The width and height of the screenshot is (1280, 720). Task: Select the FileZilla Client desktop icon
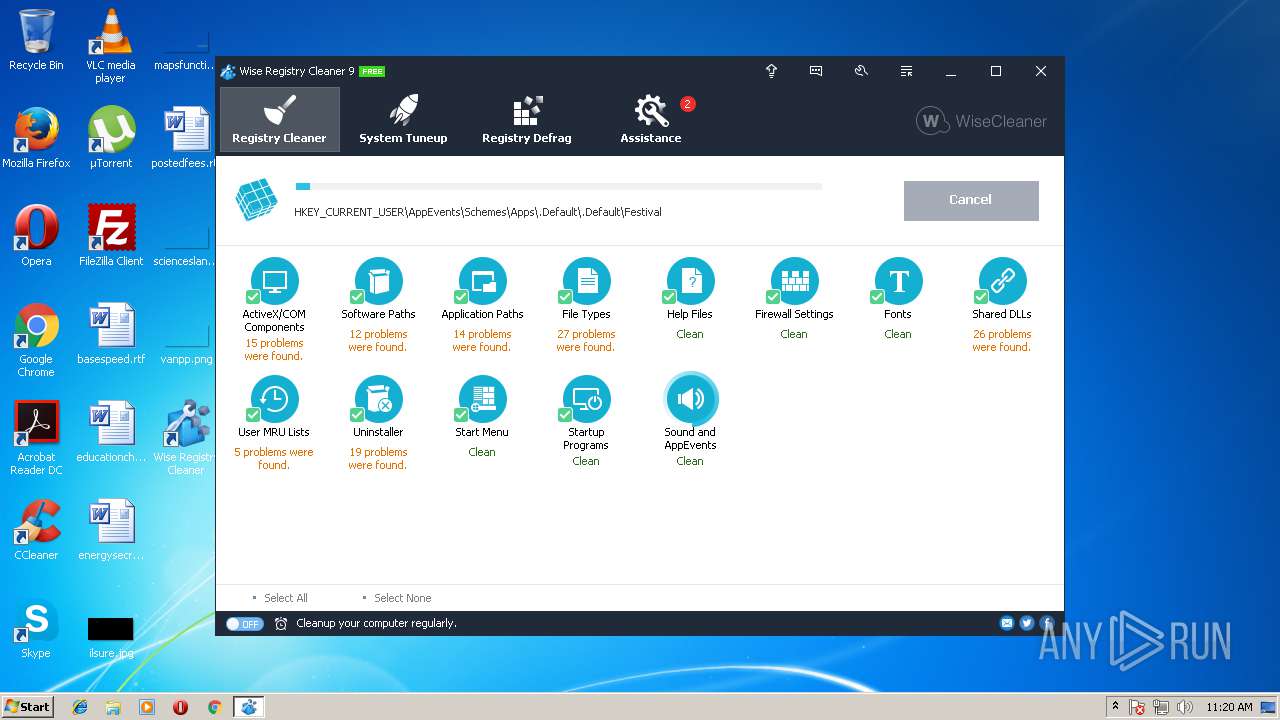pos(111,236)
